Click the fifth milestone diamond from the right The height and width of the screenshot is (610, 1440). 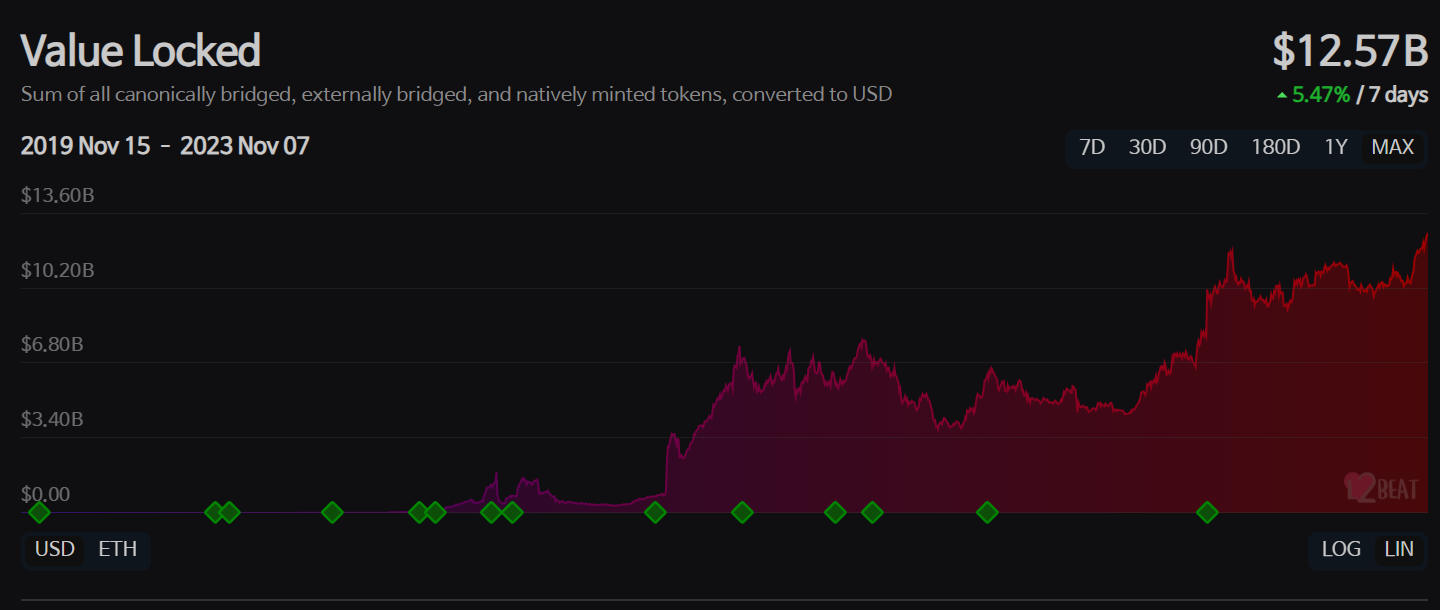point(742,513)
